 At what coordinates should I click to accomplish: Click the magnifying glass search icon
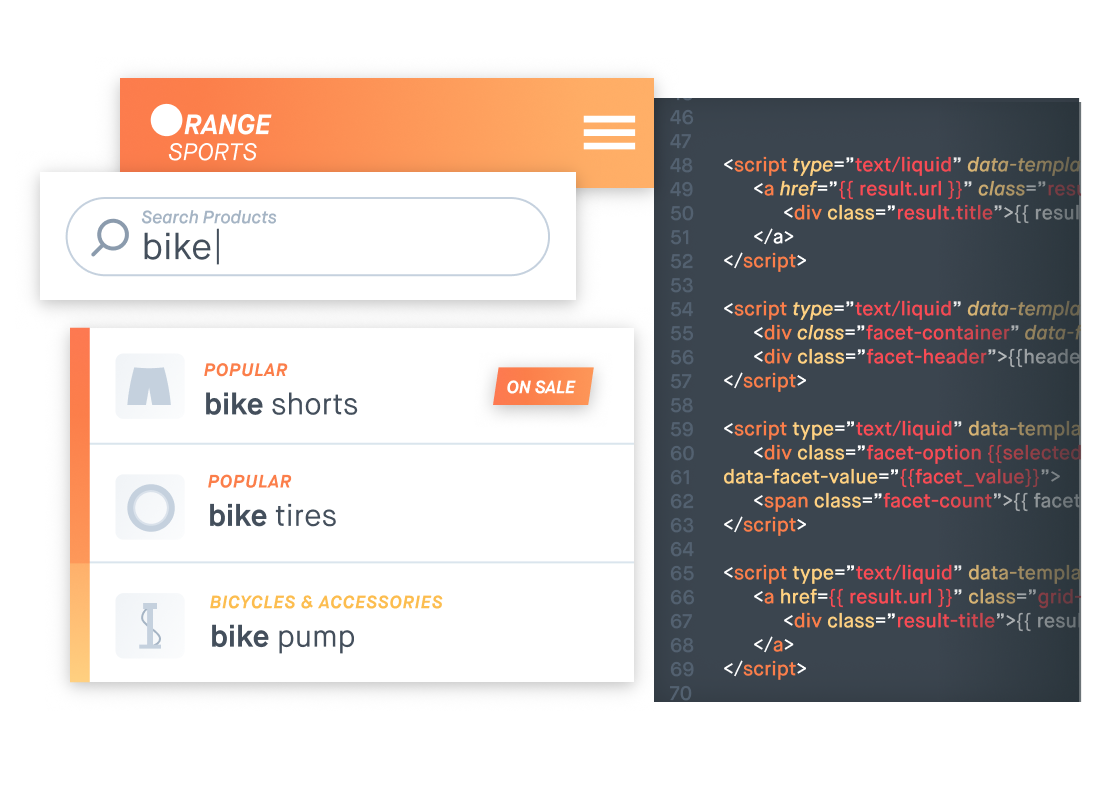click(x=110, y=237)
